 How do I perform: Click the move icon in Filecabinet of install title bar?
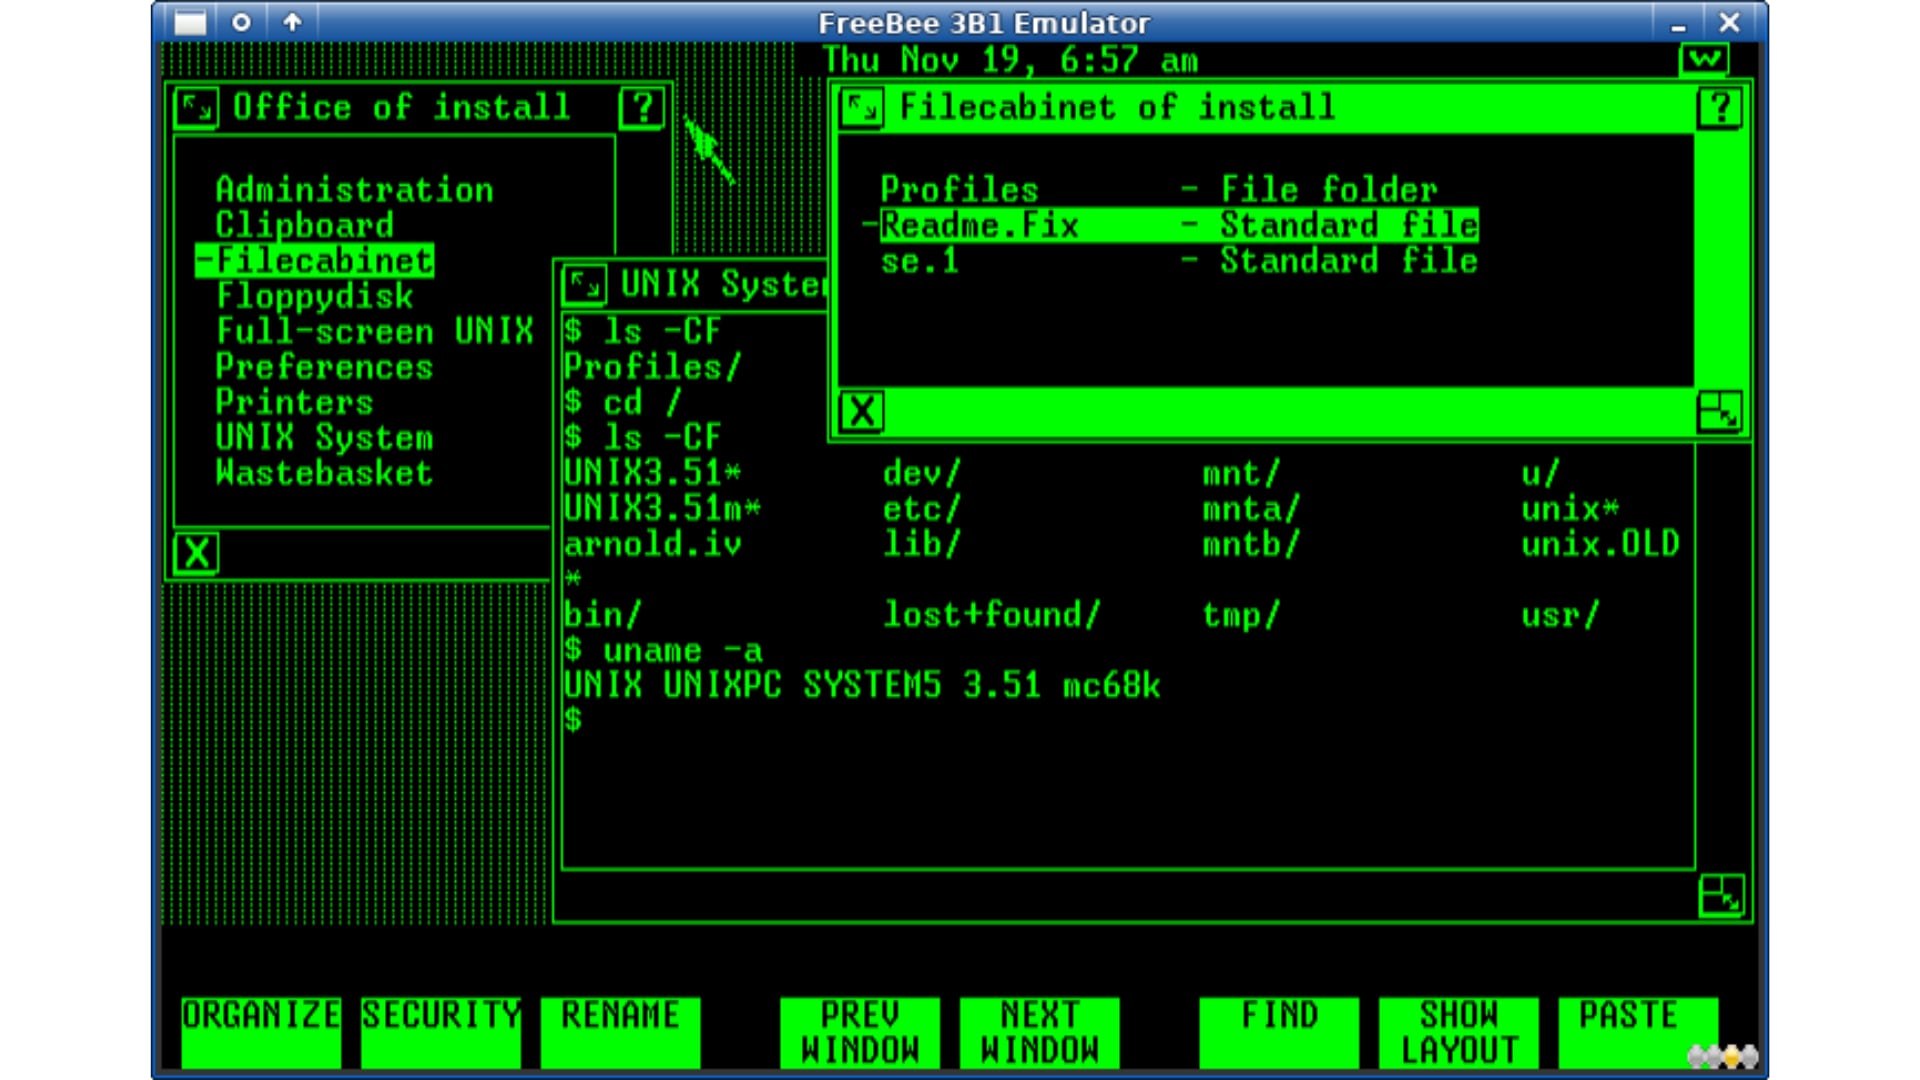point(862,108)
